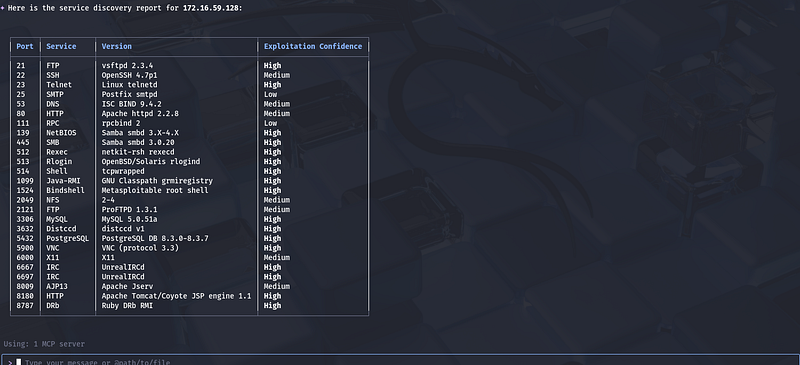Select port number 2121
Viewport: 800px width, 365px height.
tap(25, 209)
